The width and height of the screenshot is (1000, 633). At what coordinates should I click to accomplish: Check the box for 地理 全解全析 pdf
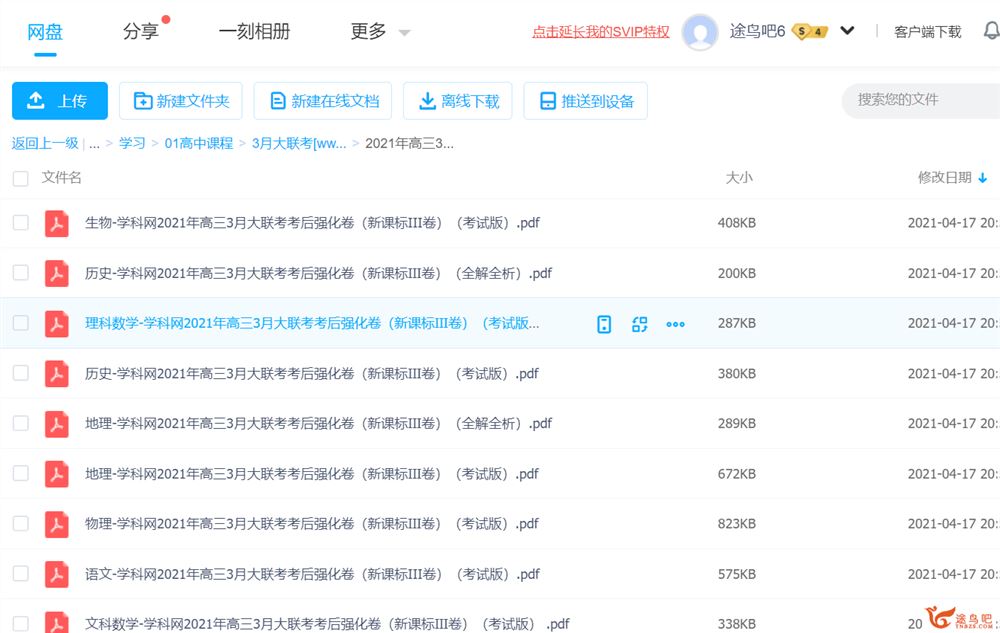[x=20, y=423]
